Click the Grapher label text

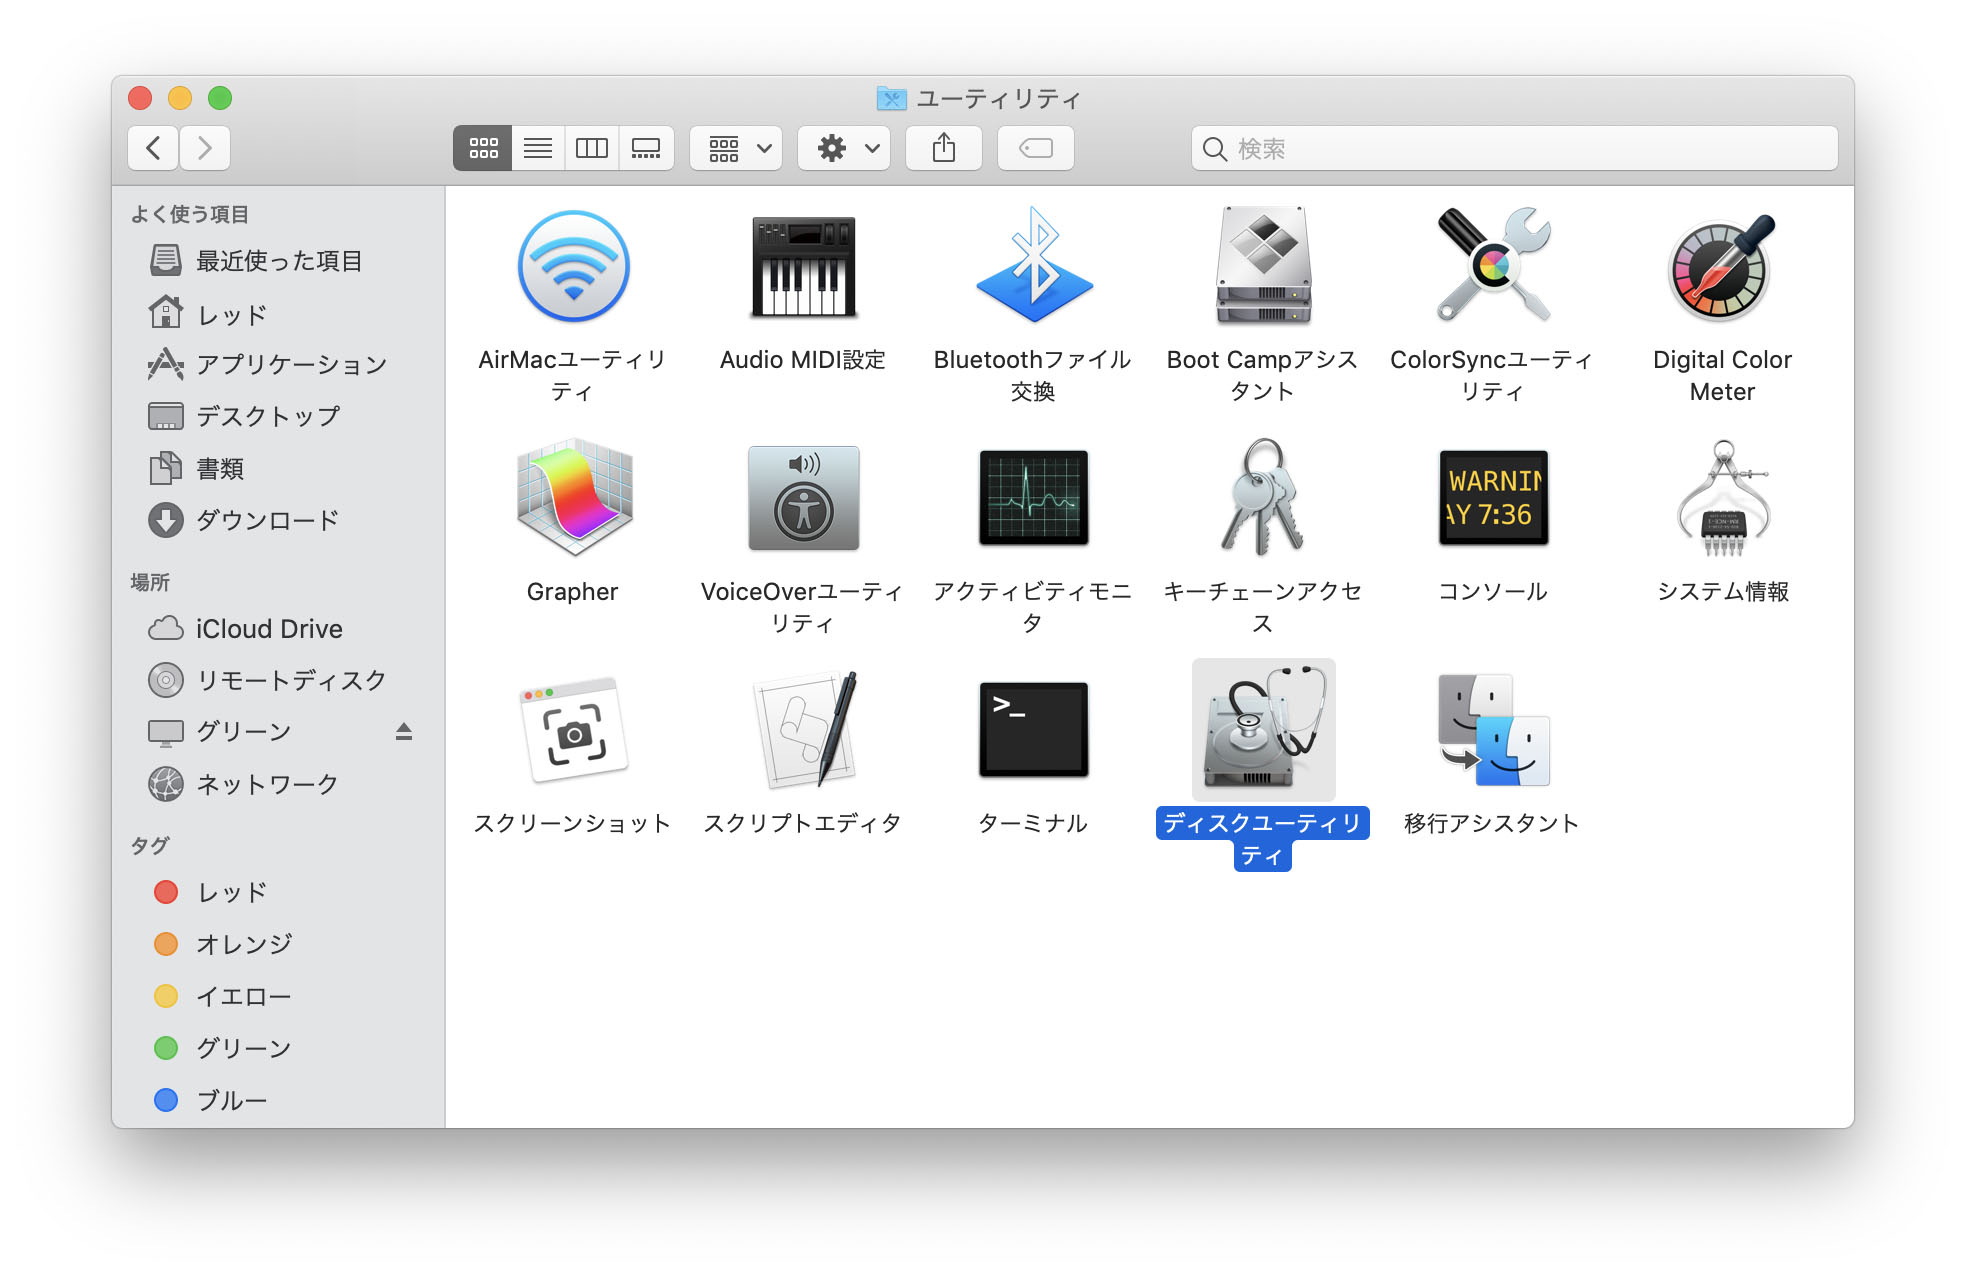573,592
